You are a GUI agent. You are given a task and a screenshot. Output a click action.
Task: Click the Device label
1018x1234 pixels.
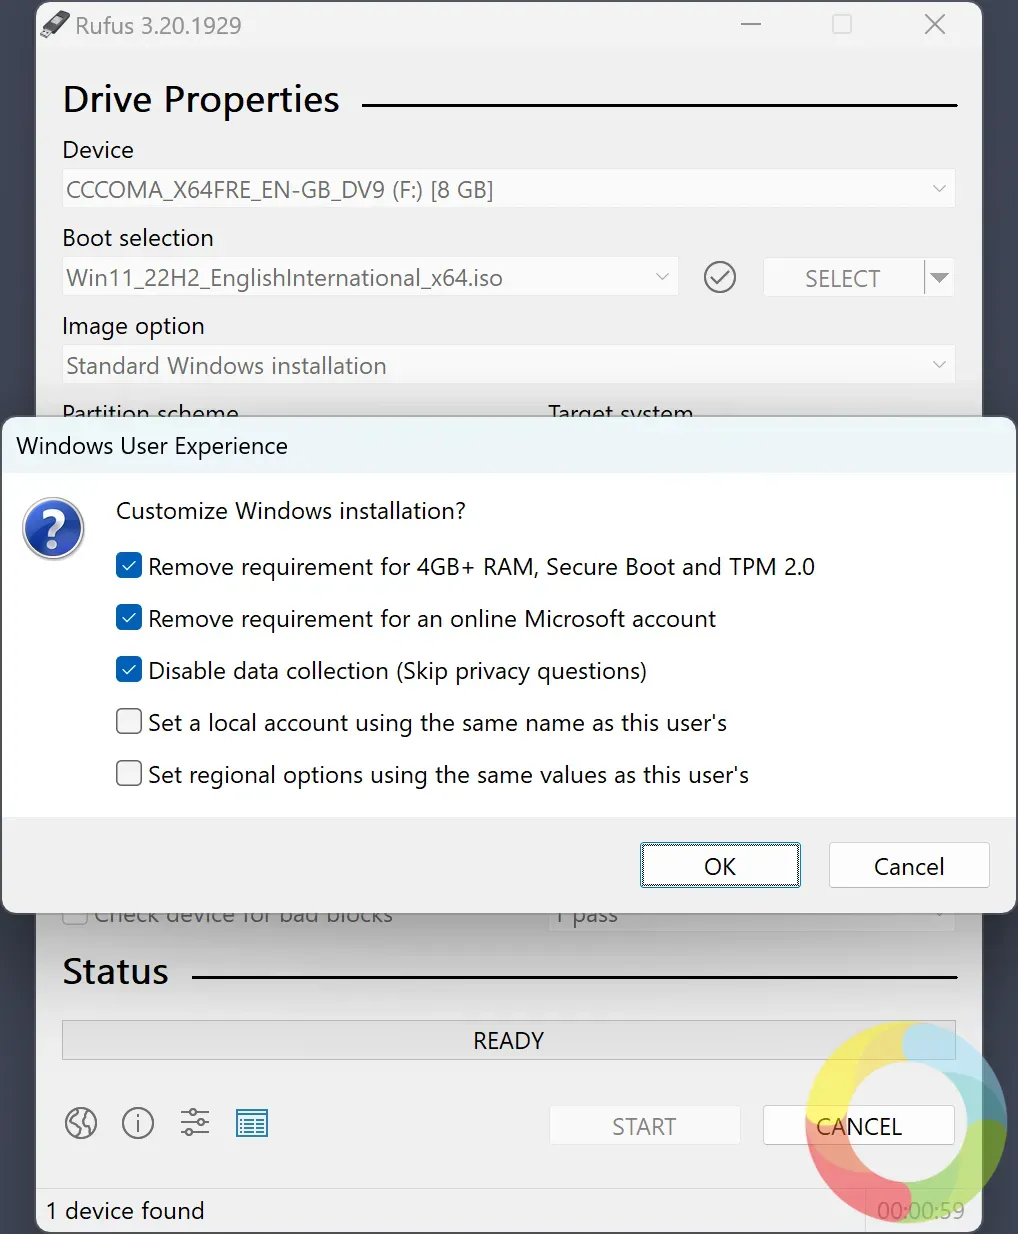click(98, 150)
